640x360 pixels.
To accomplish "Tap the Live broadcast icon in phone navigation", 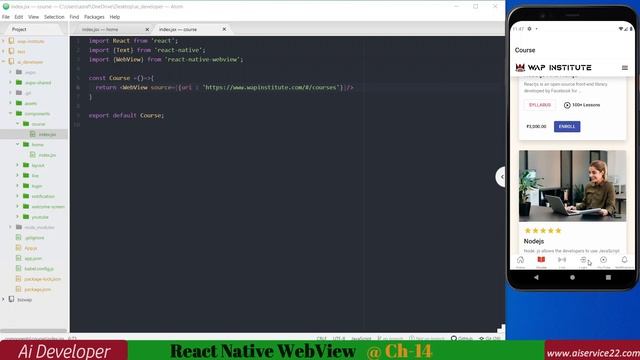I will pos(562,260).
